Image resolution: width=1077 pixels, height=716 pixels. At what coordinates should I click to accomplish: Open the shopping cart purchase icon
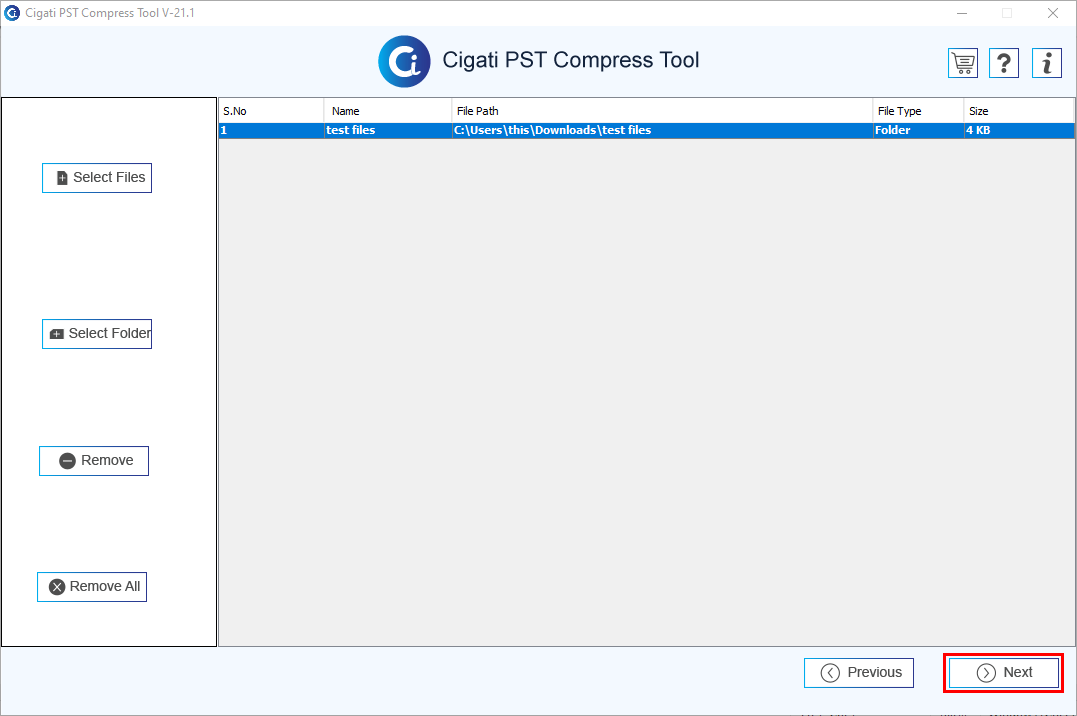(963, 63)
